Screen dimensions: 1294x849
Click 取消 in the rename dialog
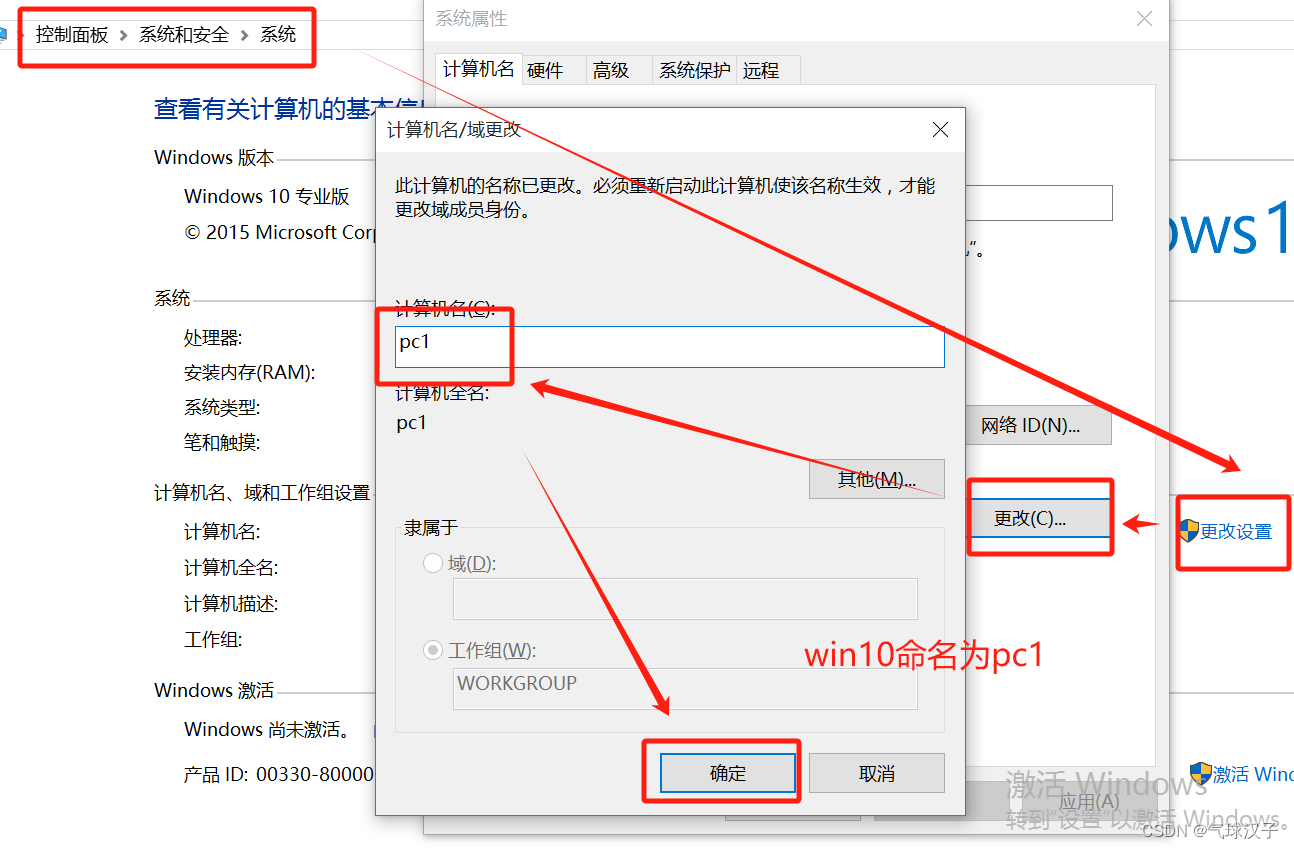coord(877,773)
